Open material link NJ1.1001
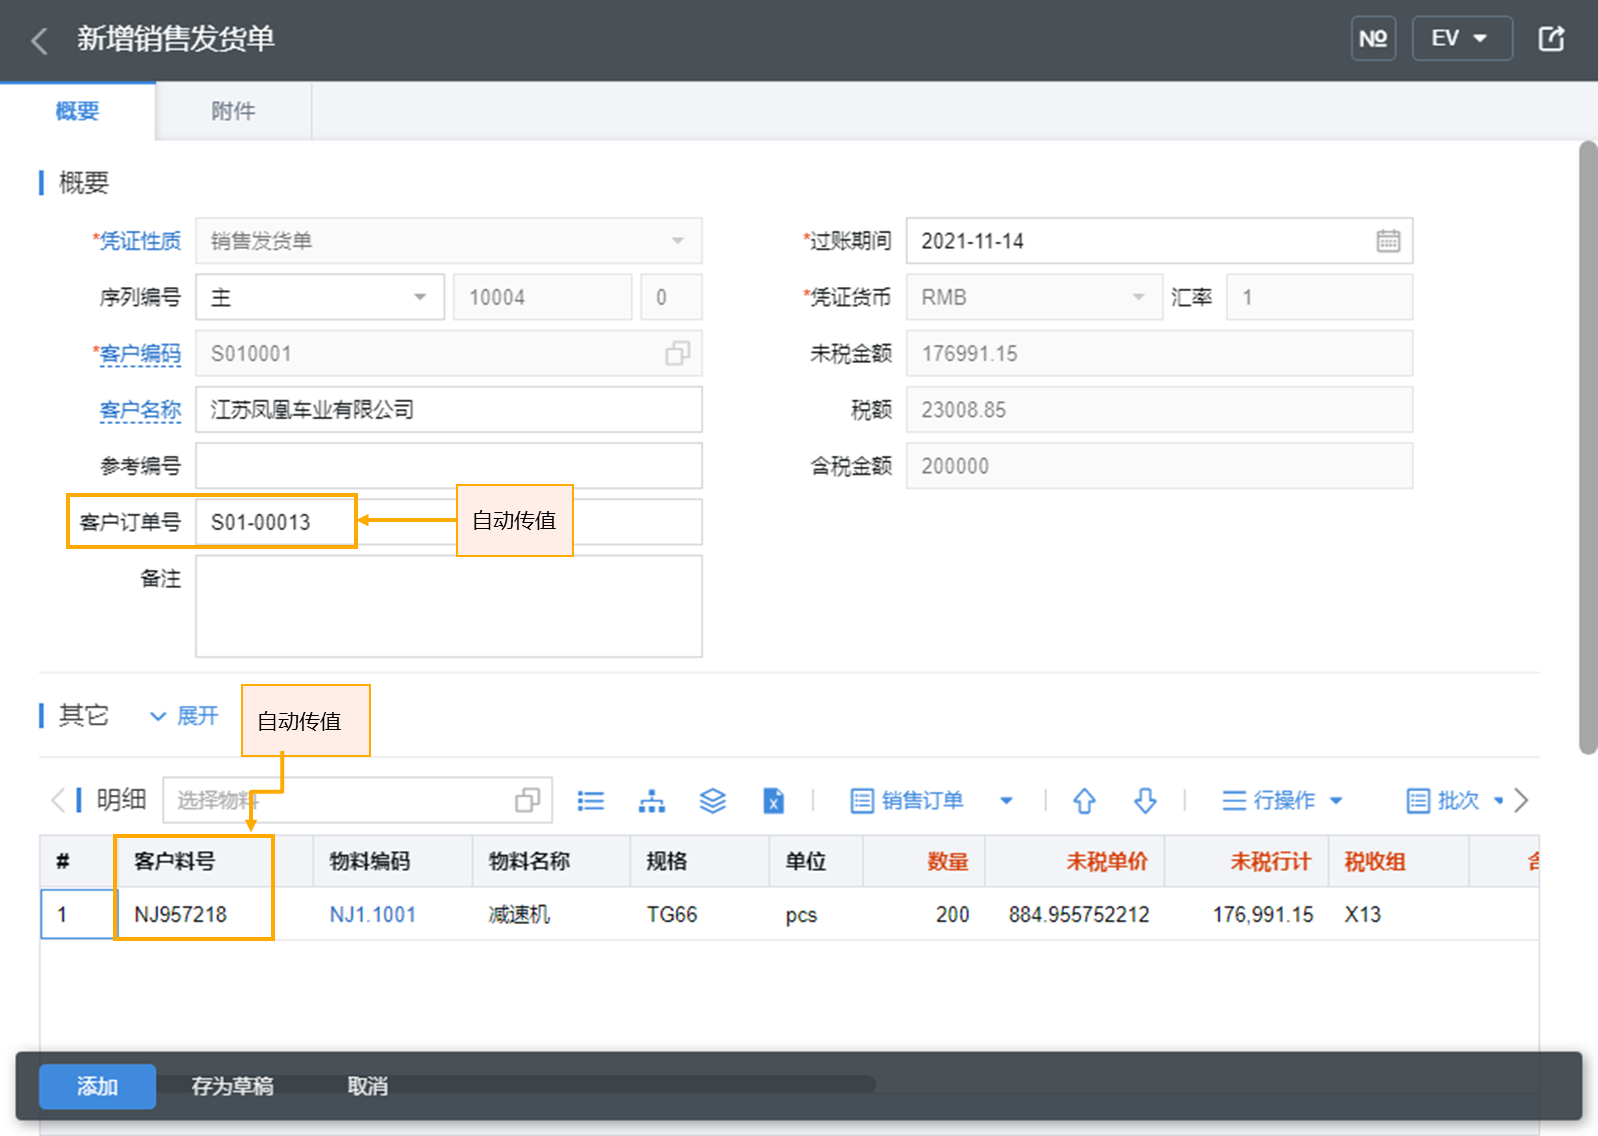This screenshot has width=1598, height=1136. click(372, 914)
